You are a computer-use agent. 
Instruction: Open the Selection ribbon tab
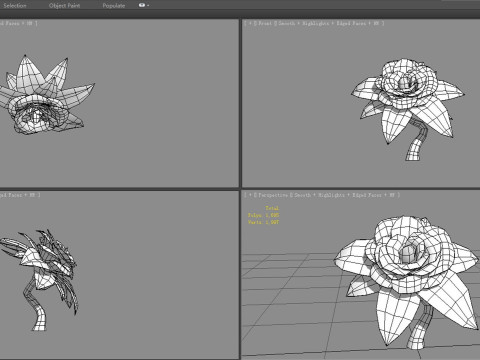click(x=14, y=6)
